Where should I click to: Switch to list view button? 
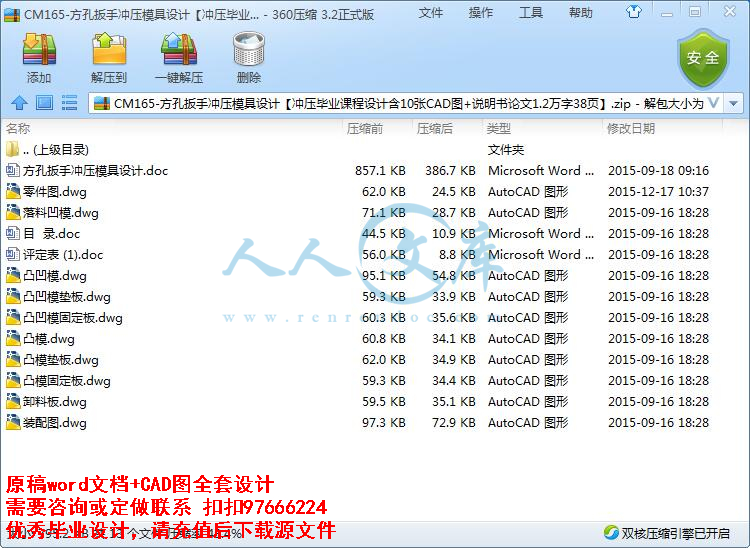coord(69,103)
